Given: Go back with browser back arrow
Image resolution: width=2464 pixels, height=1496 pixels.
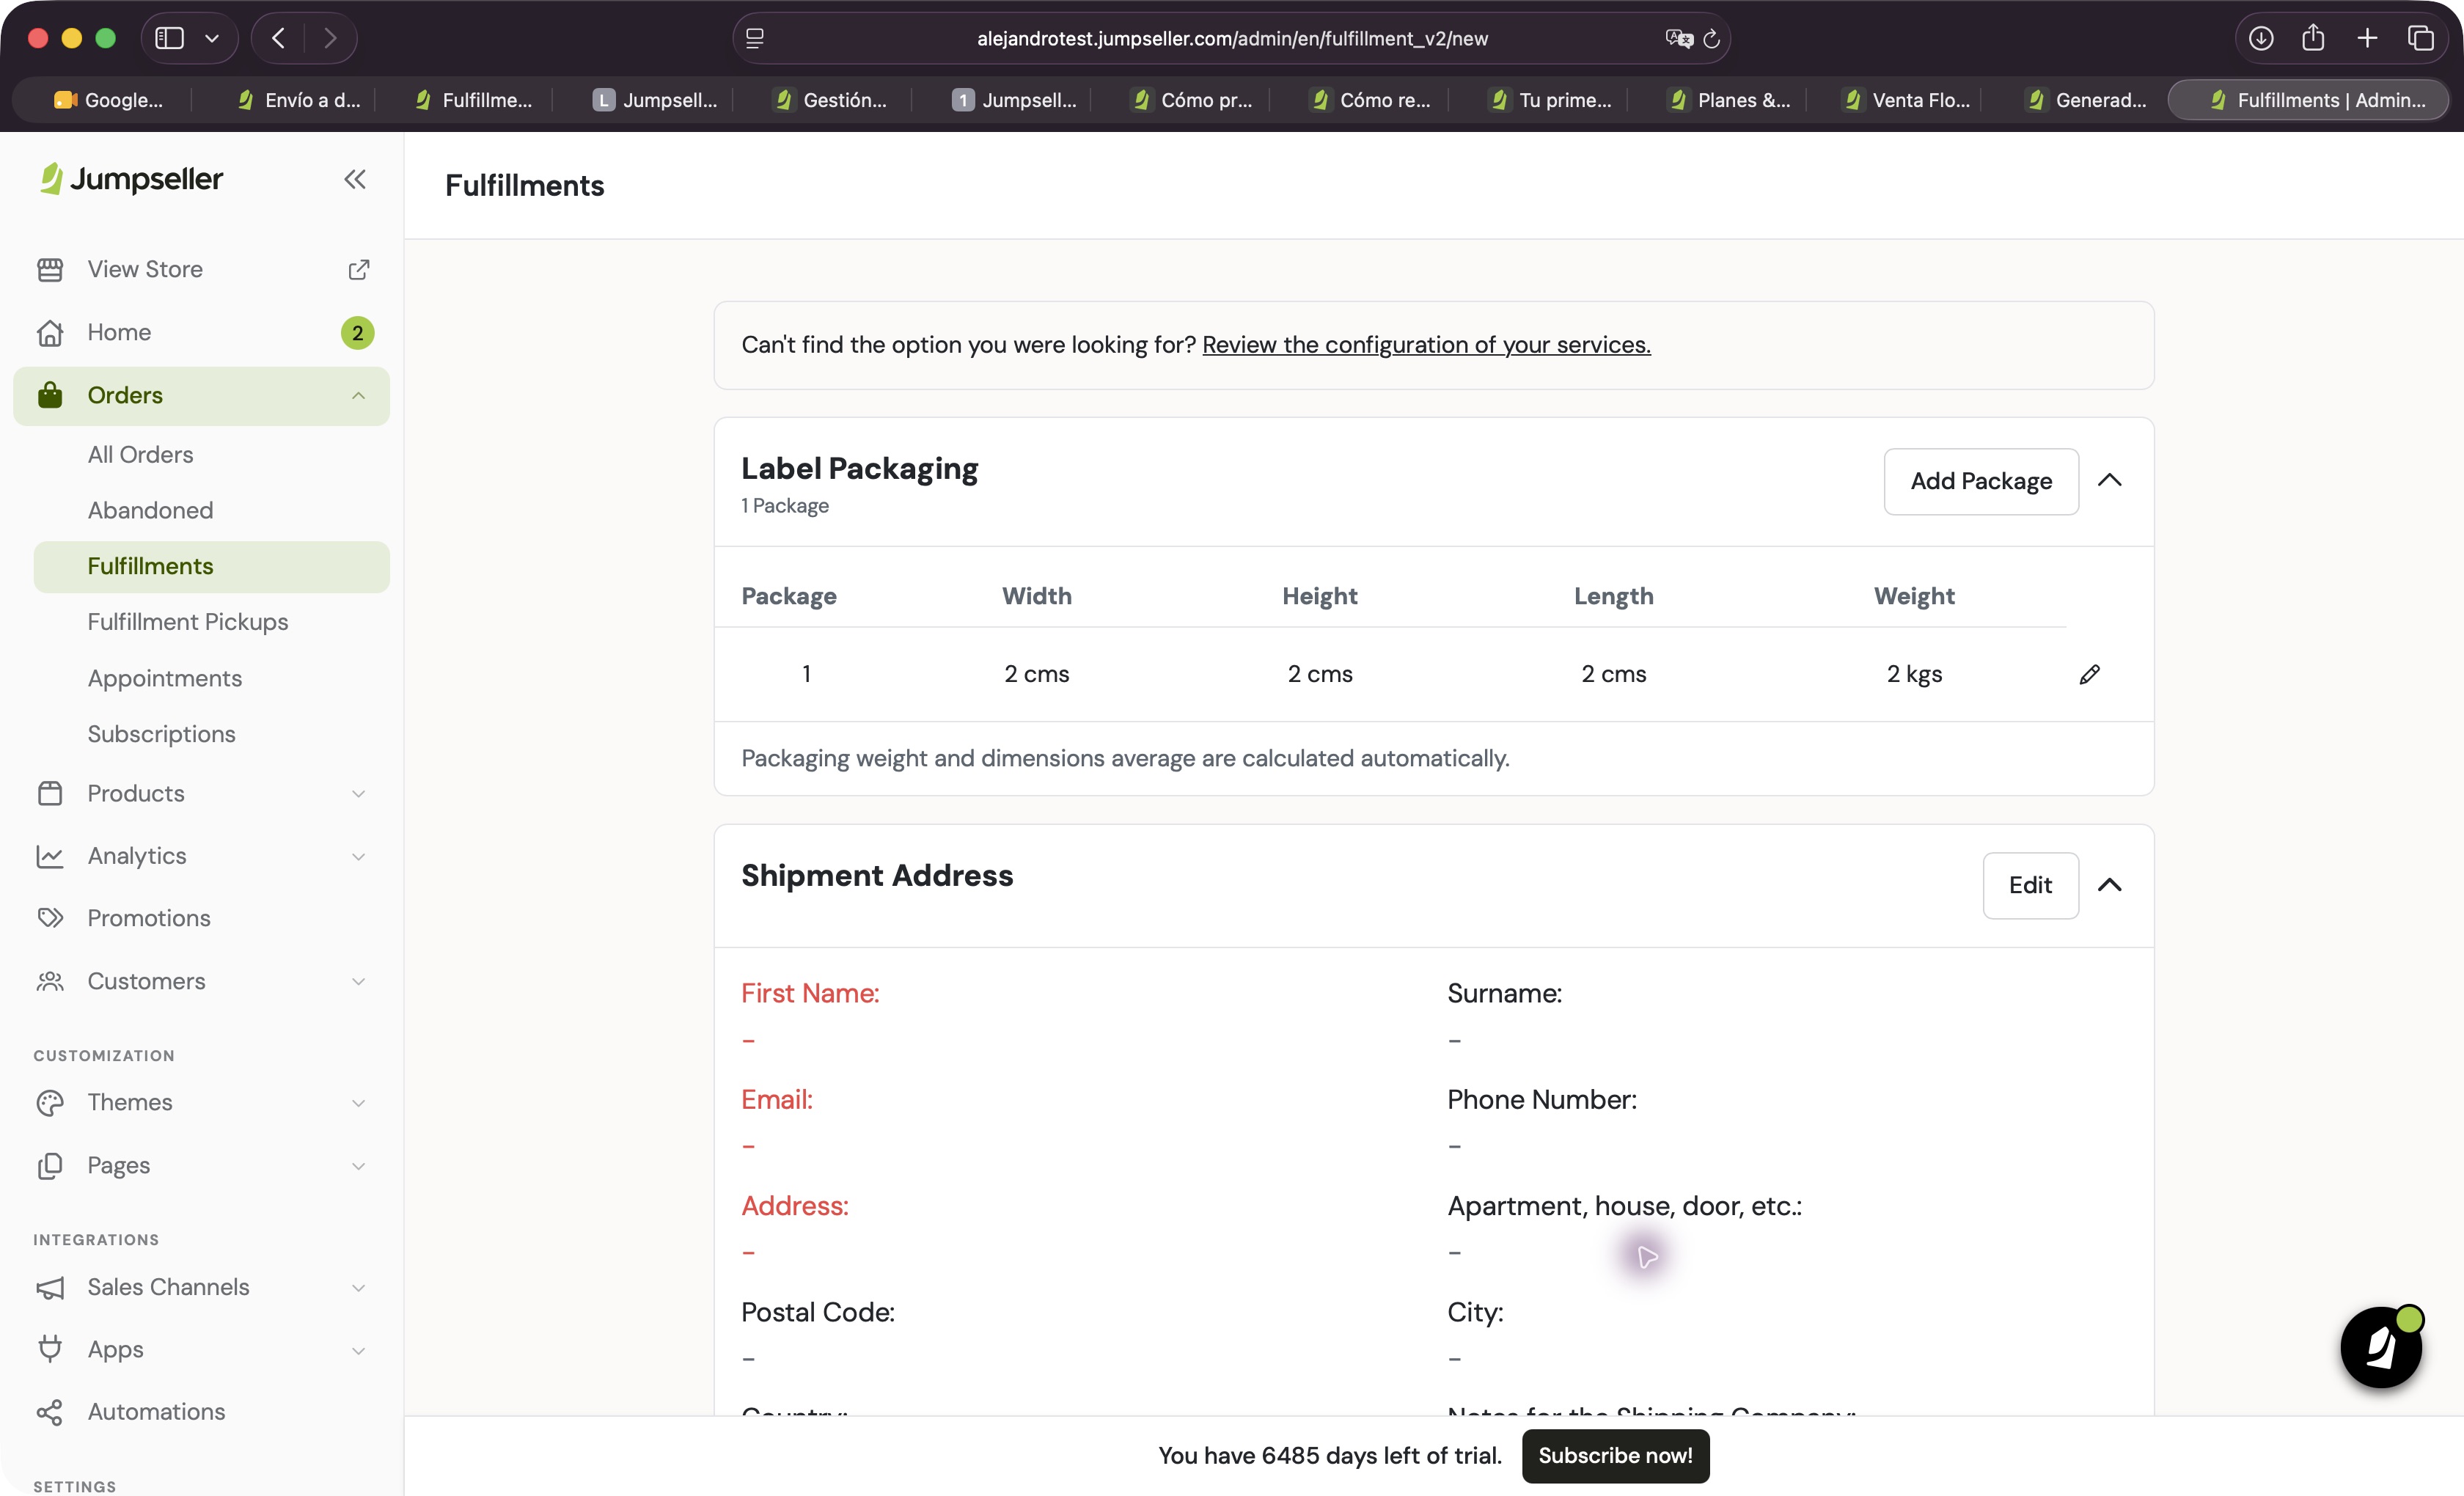Looking at the screenshot, I should [x=279, y=38].
